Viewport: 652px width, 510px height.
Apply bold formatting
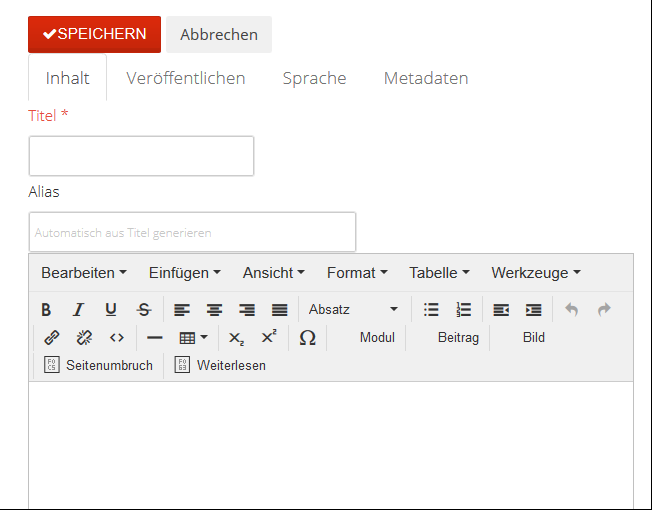[46, 310]
